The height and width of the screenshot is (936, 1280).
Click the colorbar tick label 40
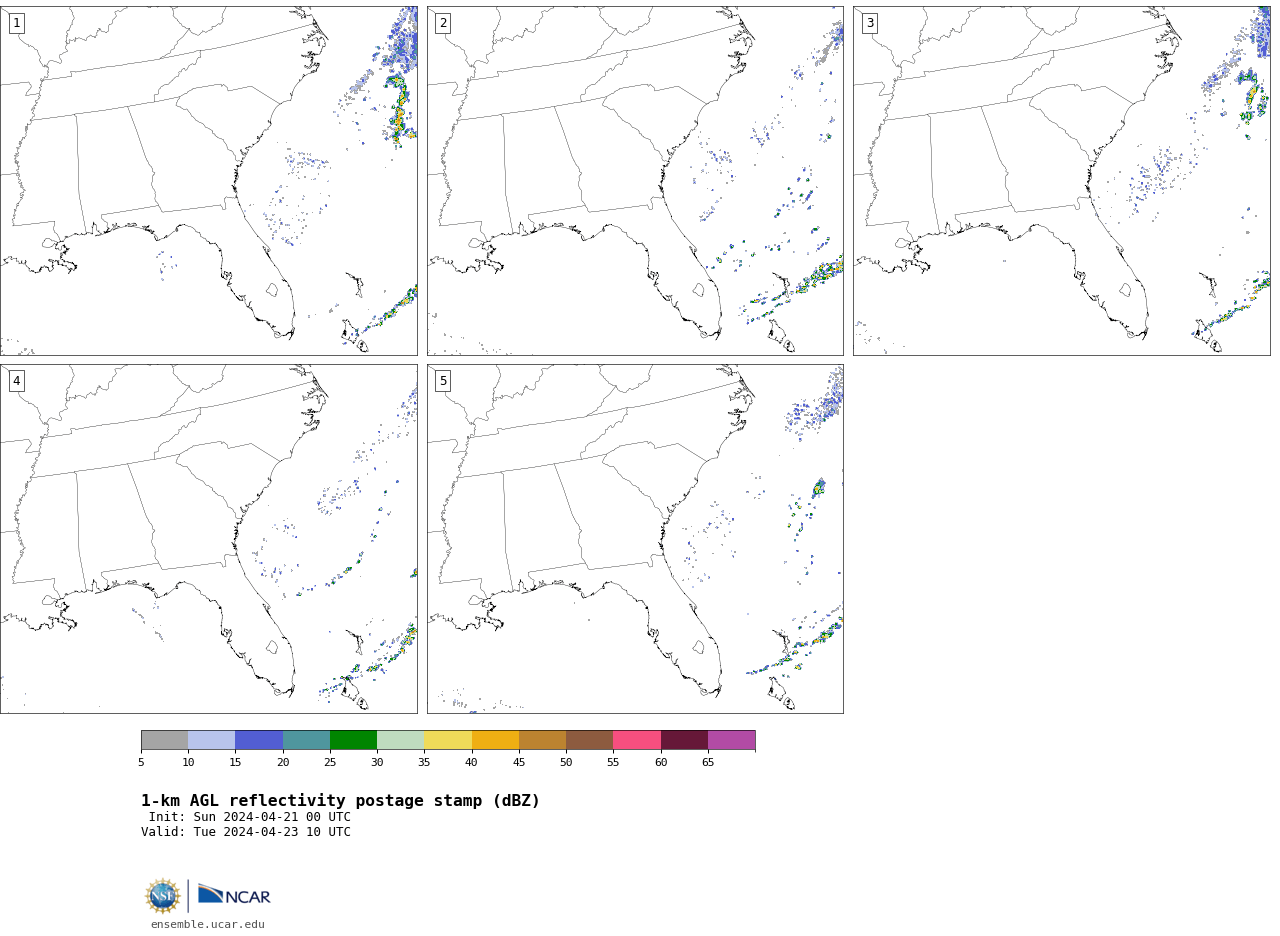472,763
